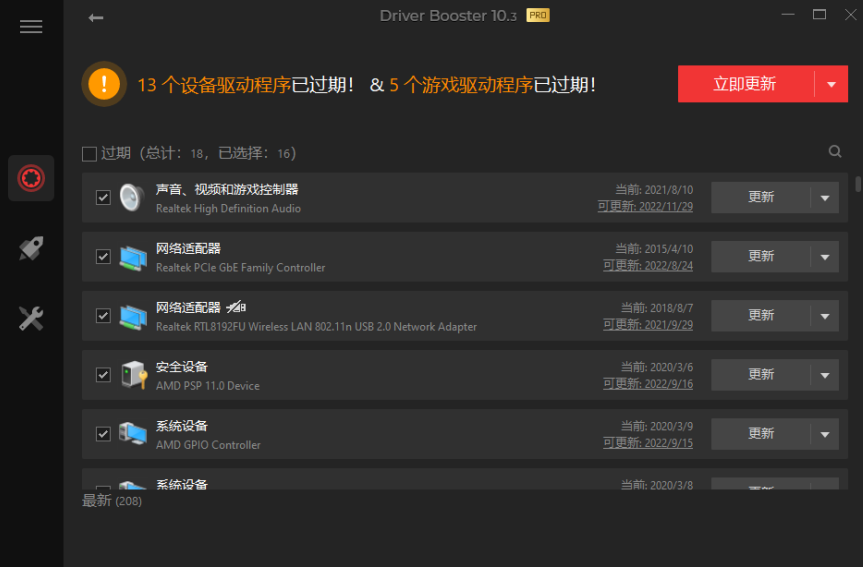The width and height of the screenshot is (863, 567).
Task: Open the rocket Boost sidebar icon
Action: click(31, 248)
